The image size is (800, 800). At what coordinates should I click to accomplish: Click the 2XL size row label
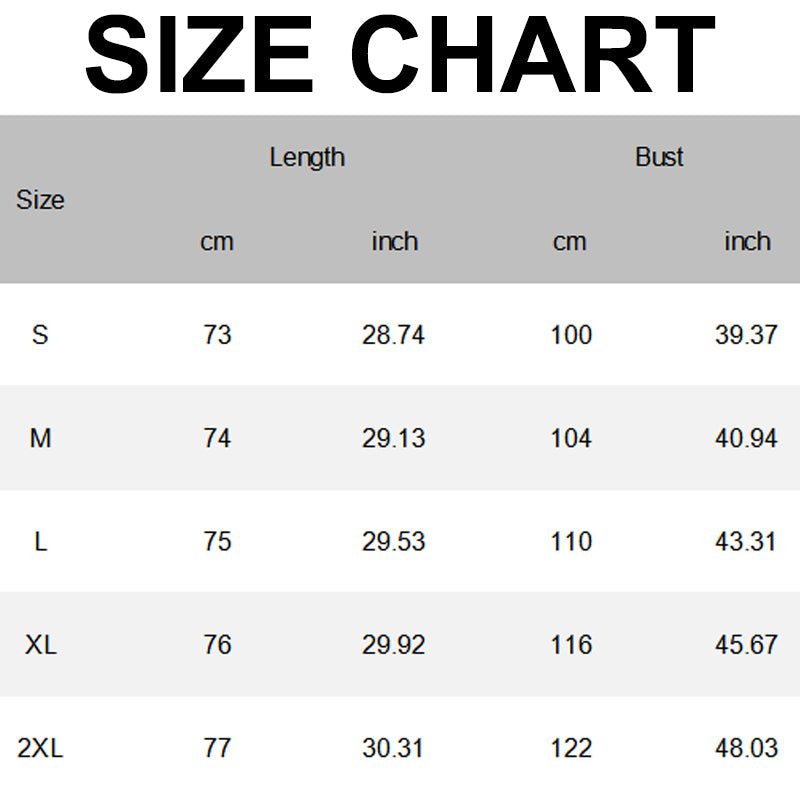[x=40, y=748]
